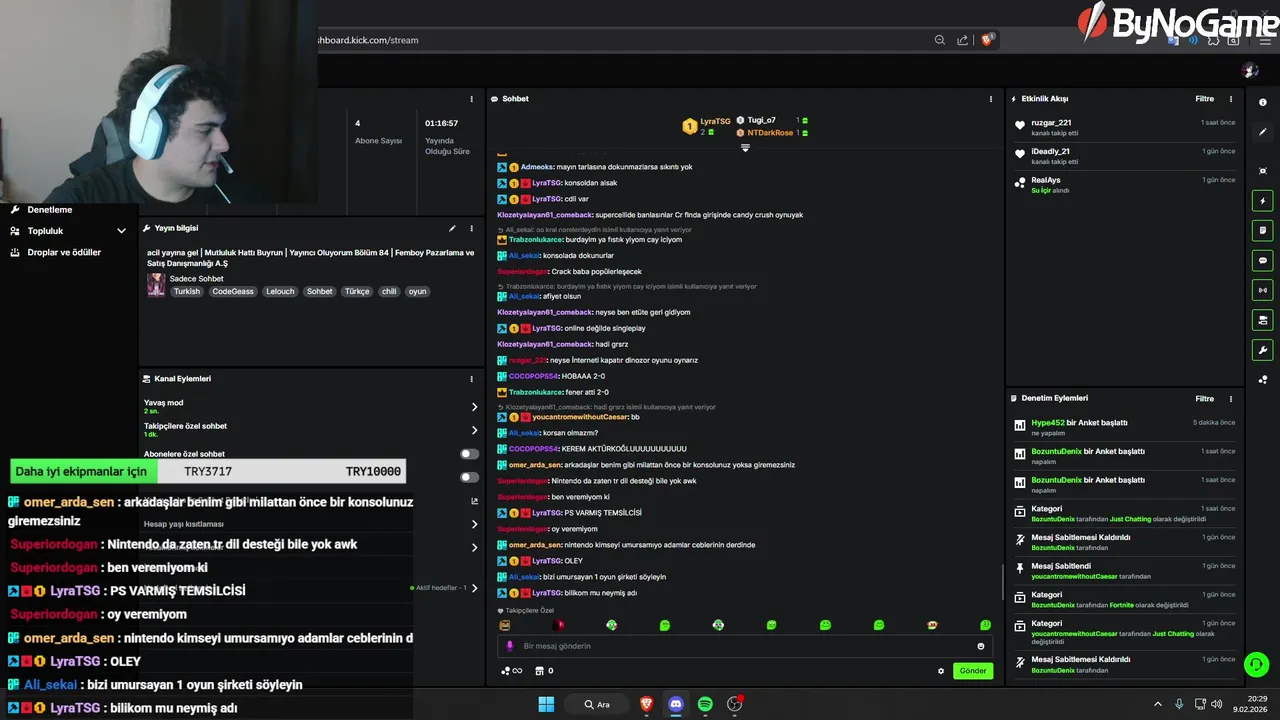
Task: Select the chill tag
Action: pos(389,292)
